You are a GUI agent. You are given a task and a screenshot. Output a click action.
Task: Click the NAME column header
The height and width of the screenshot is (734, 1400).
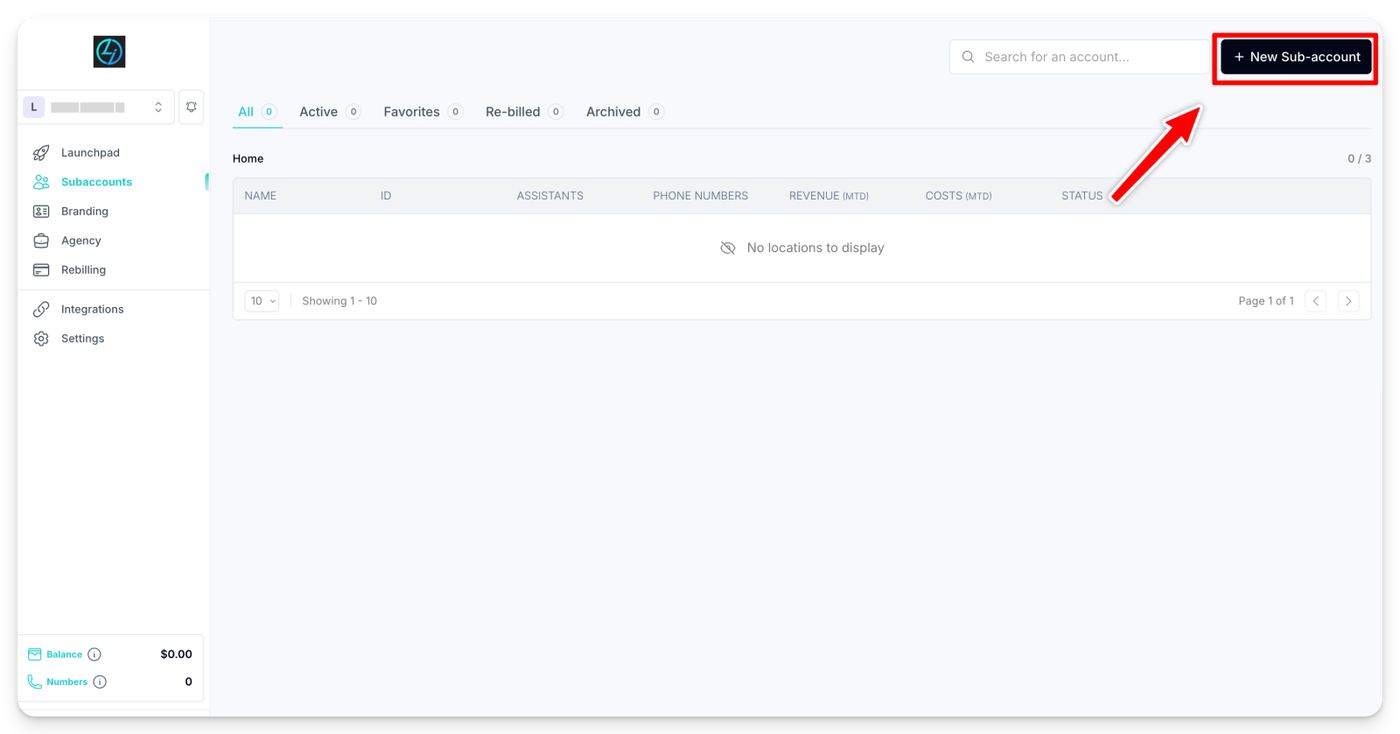(260, 196)
